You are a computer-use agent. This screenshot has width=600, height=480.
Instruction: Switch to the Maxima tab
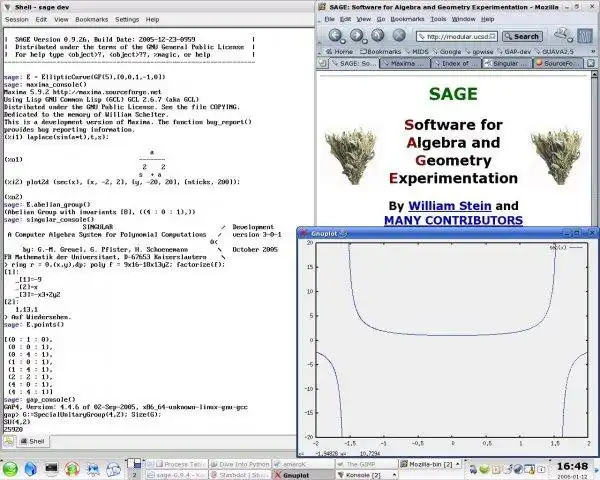tap(405, 64)
